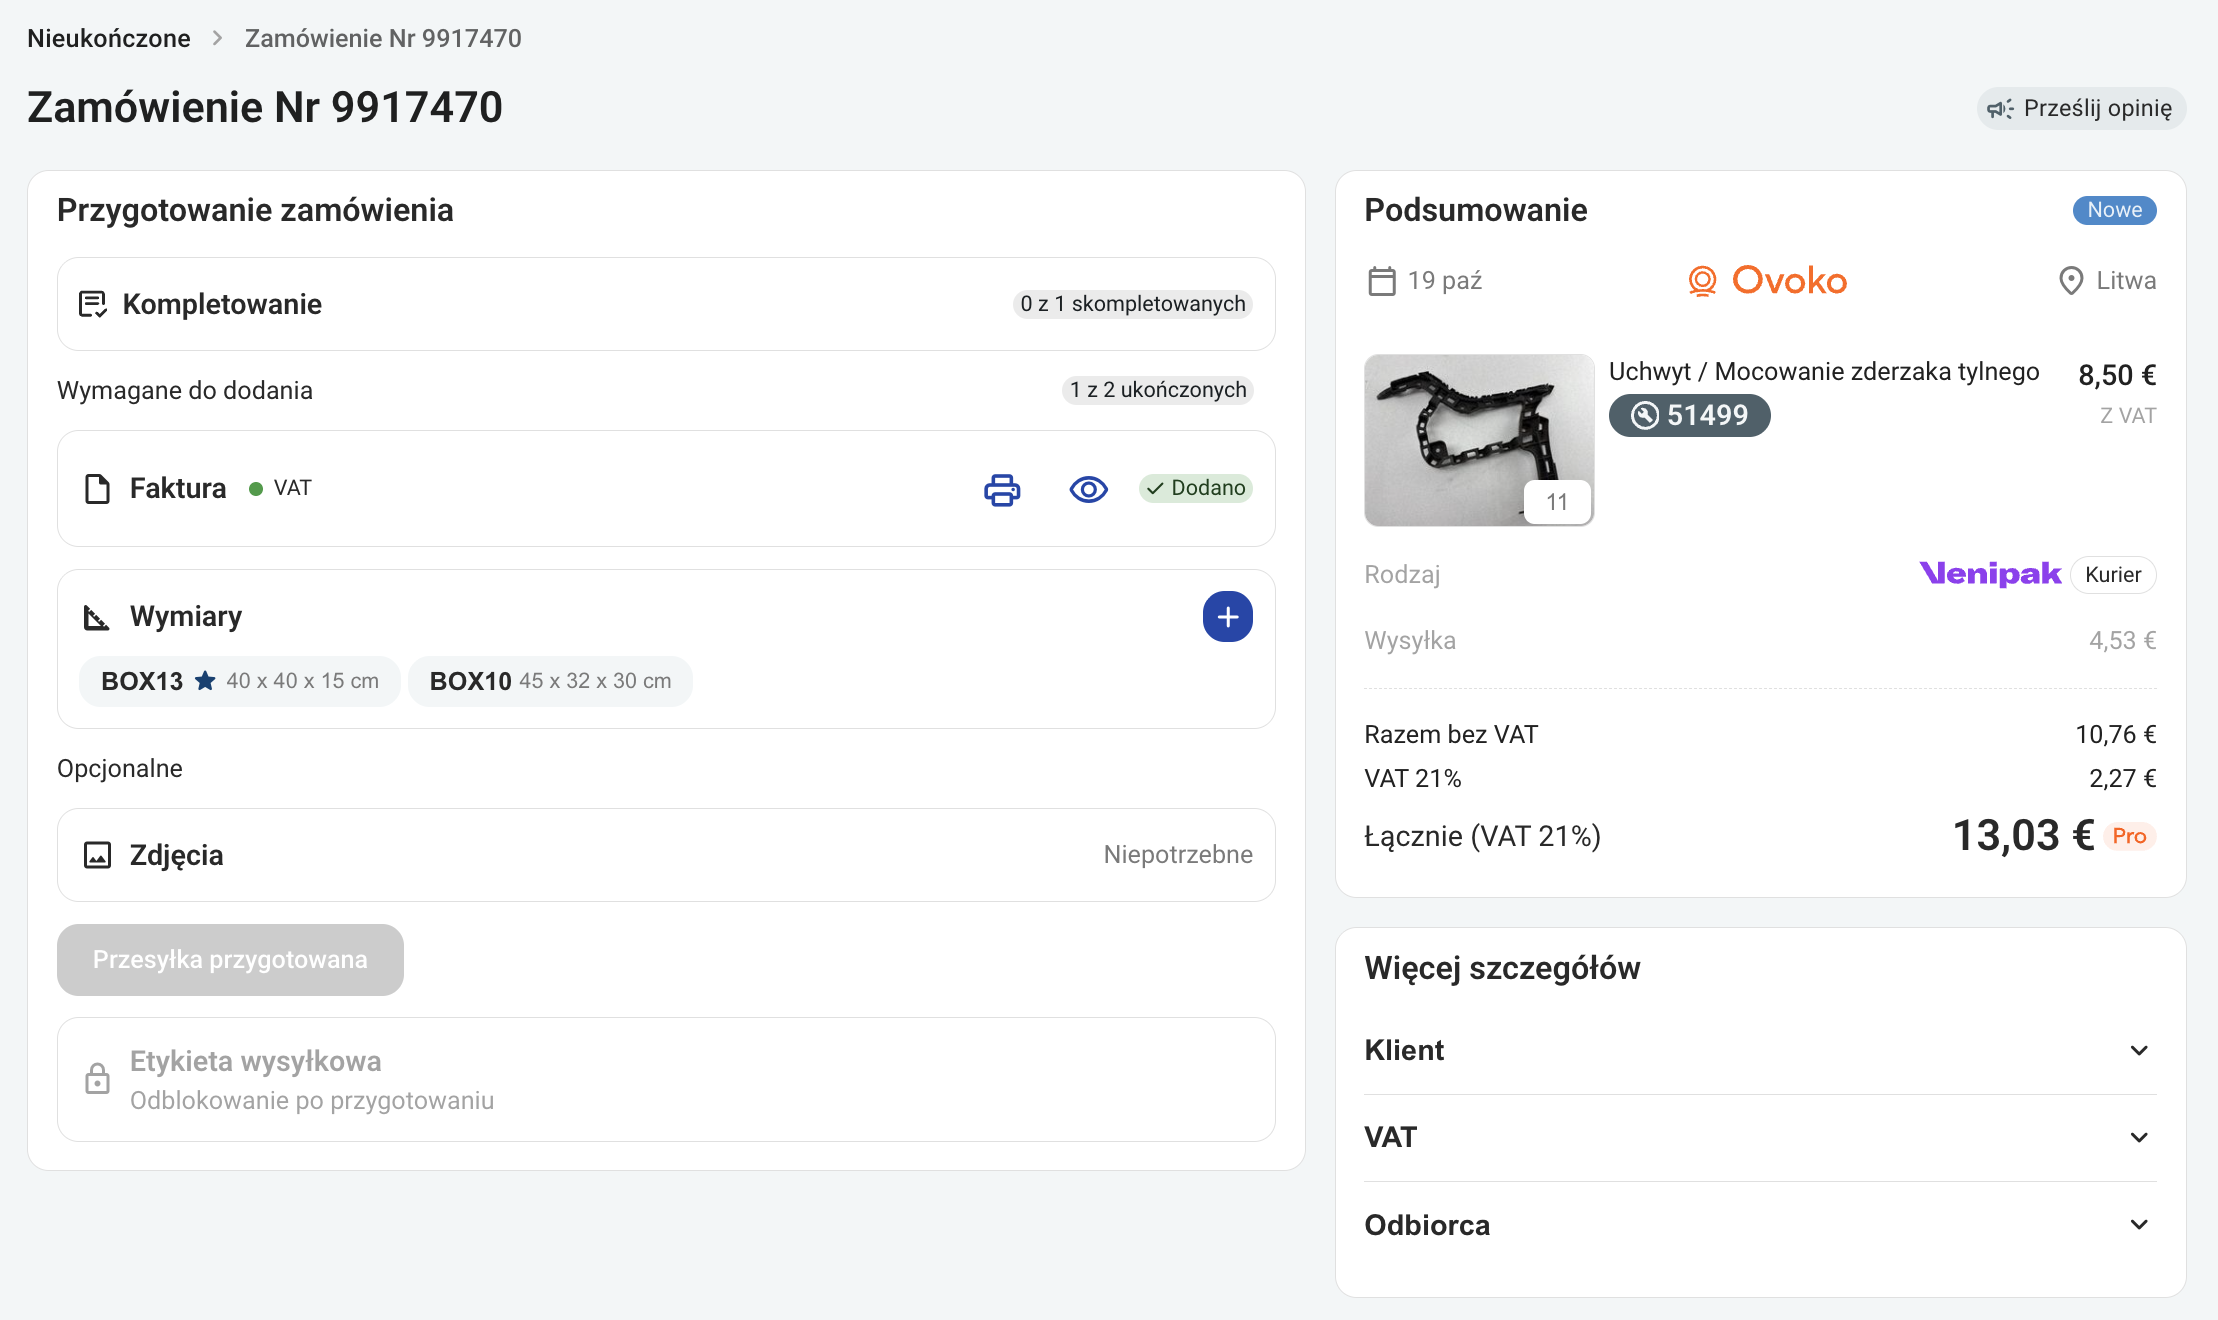The width and height of the screenshot is (2218, 1320).
Task: Click the lock icon on Etykieta wysyłkowa
Action: (97, 1079)
